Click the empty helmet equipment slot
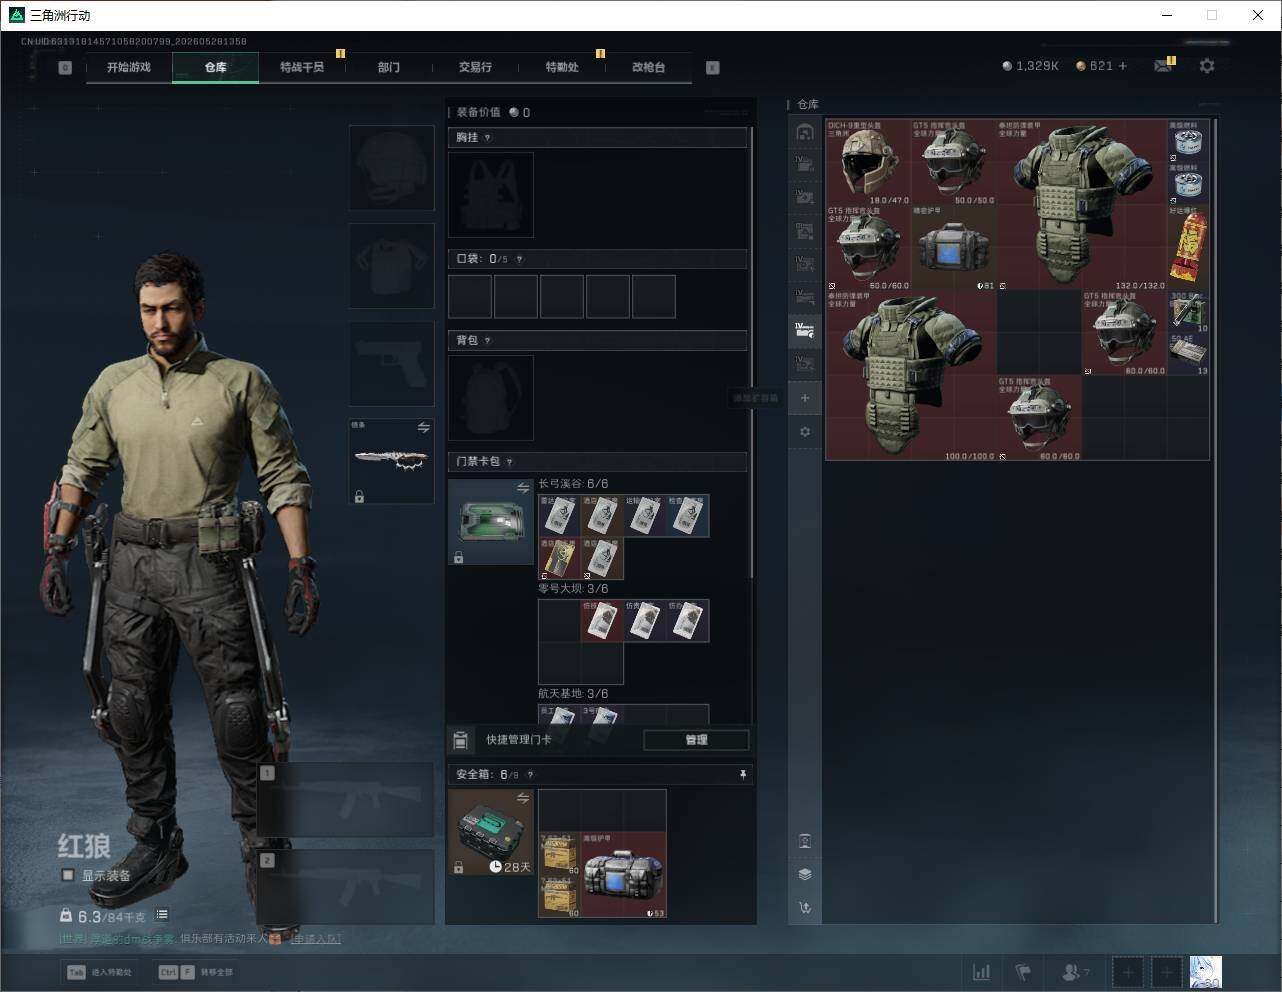Screen dimensions: 1282x992 (391, 168)
